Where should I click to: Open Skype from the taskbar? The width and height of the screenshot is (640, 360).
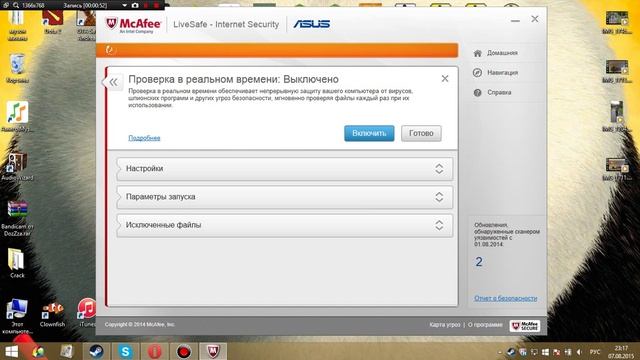click(x=125, y=351)
